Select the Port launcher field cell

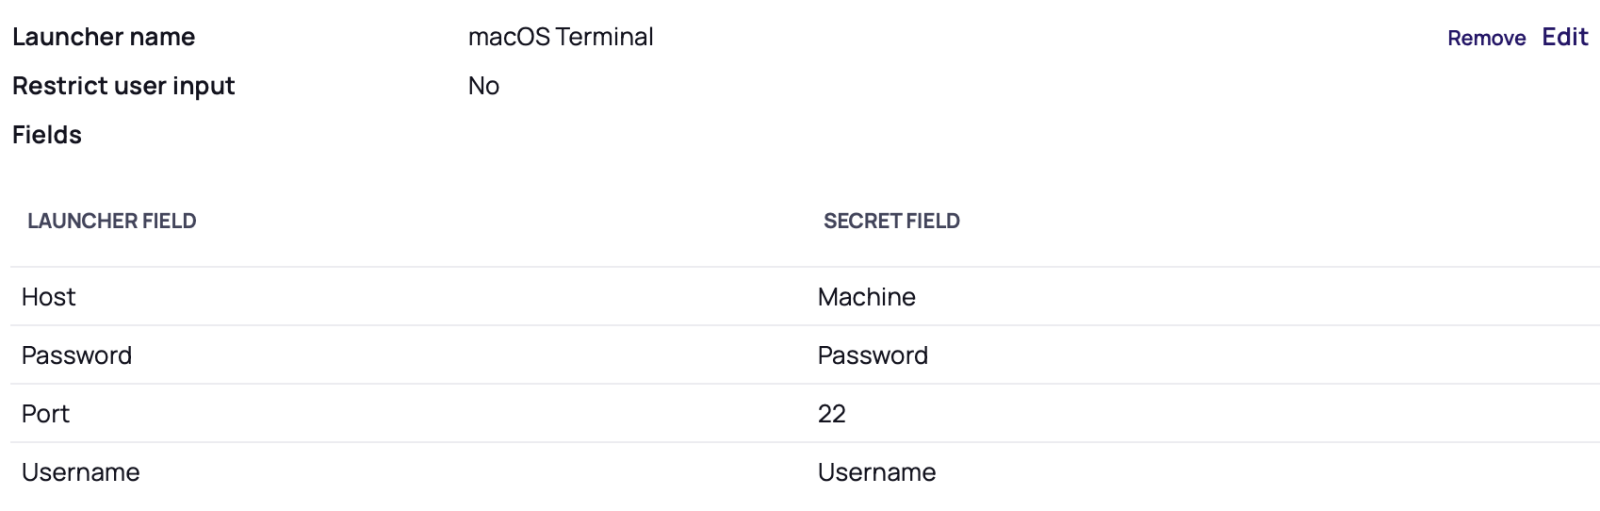45,414
